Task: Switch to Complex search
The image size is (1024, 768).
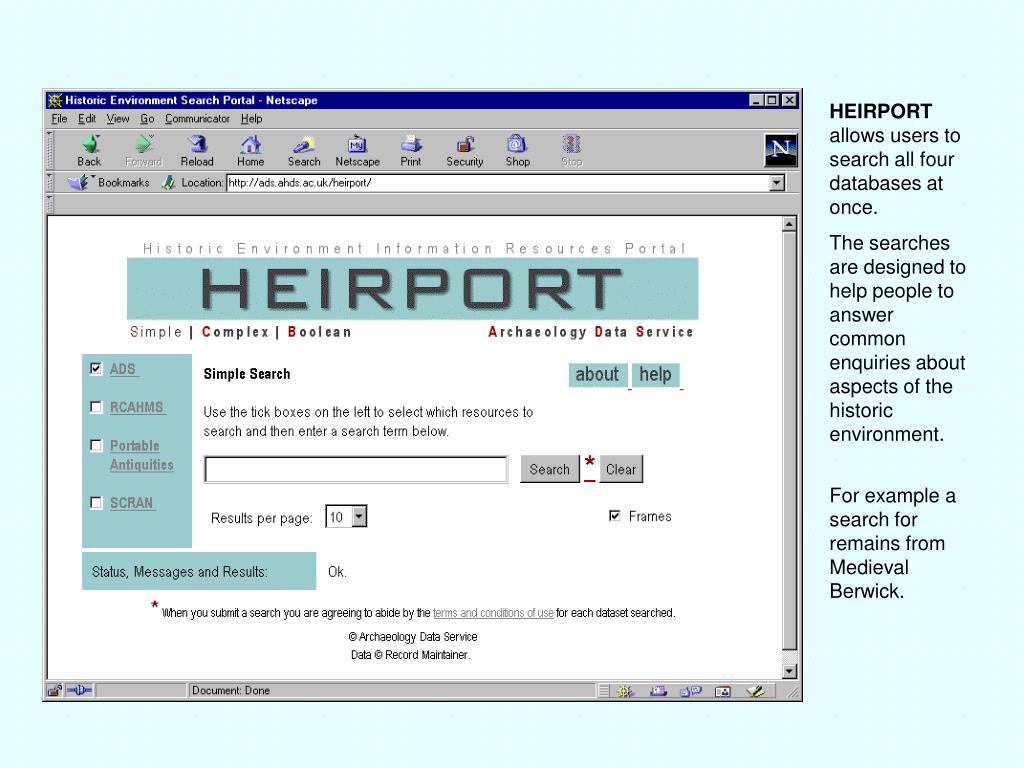Action: [x=236, y=332]
